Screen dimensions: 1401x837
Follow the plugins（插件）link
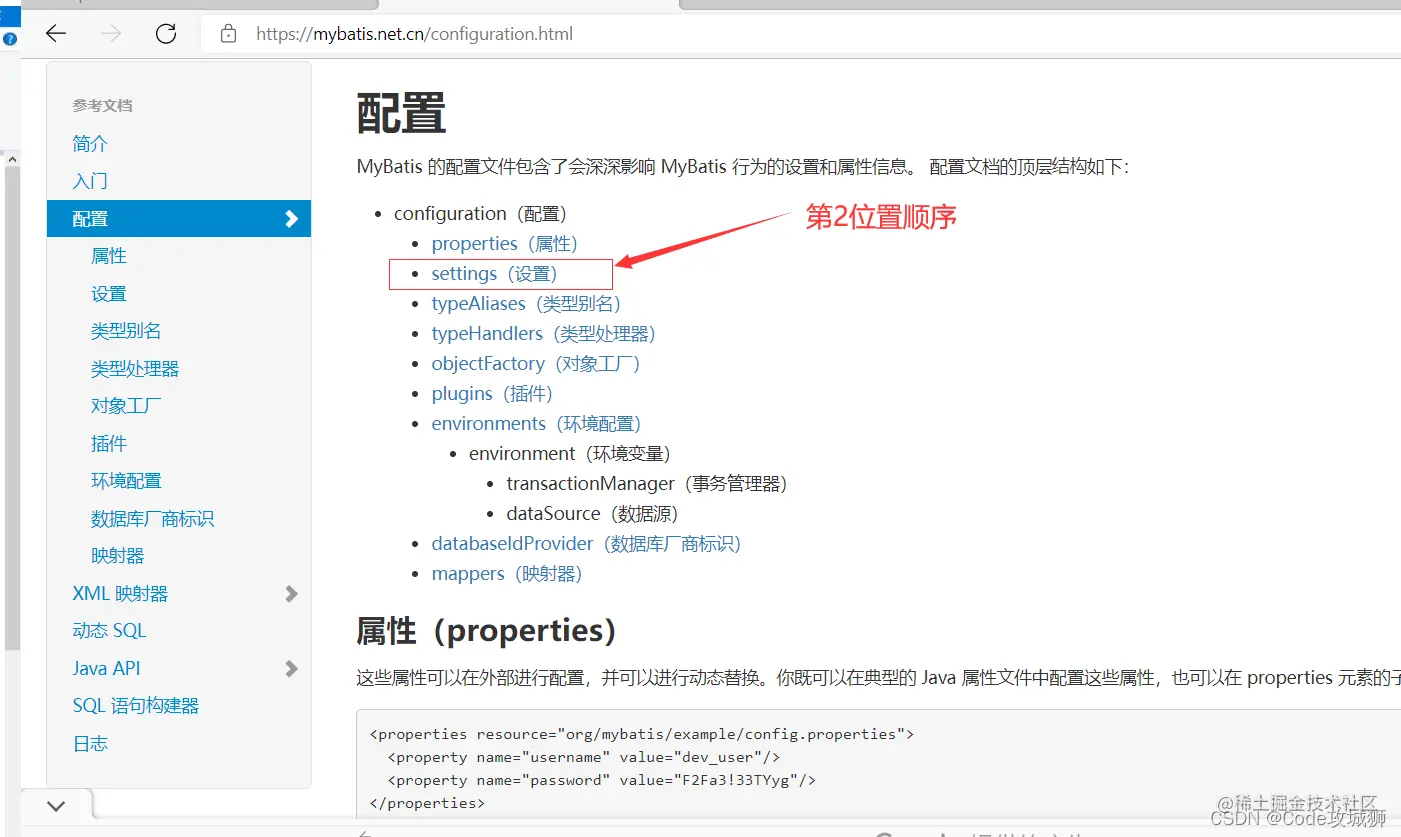[492, 393]
